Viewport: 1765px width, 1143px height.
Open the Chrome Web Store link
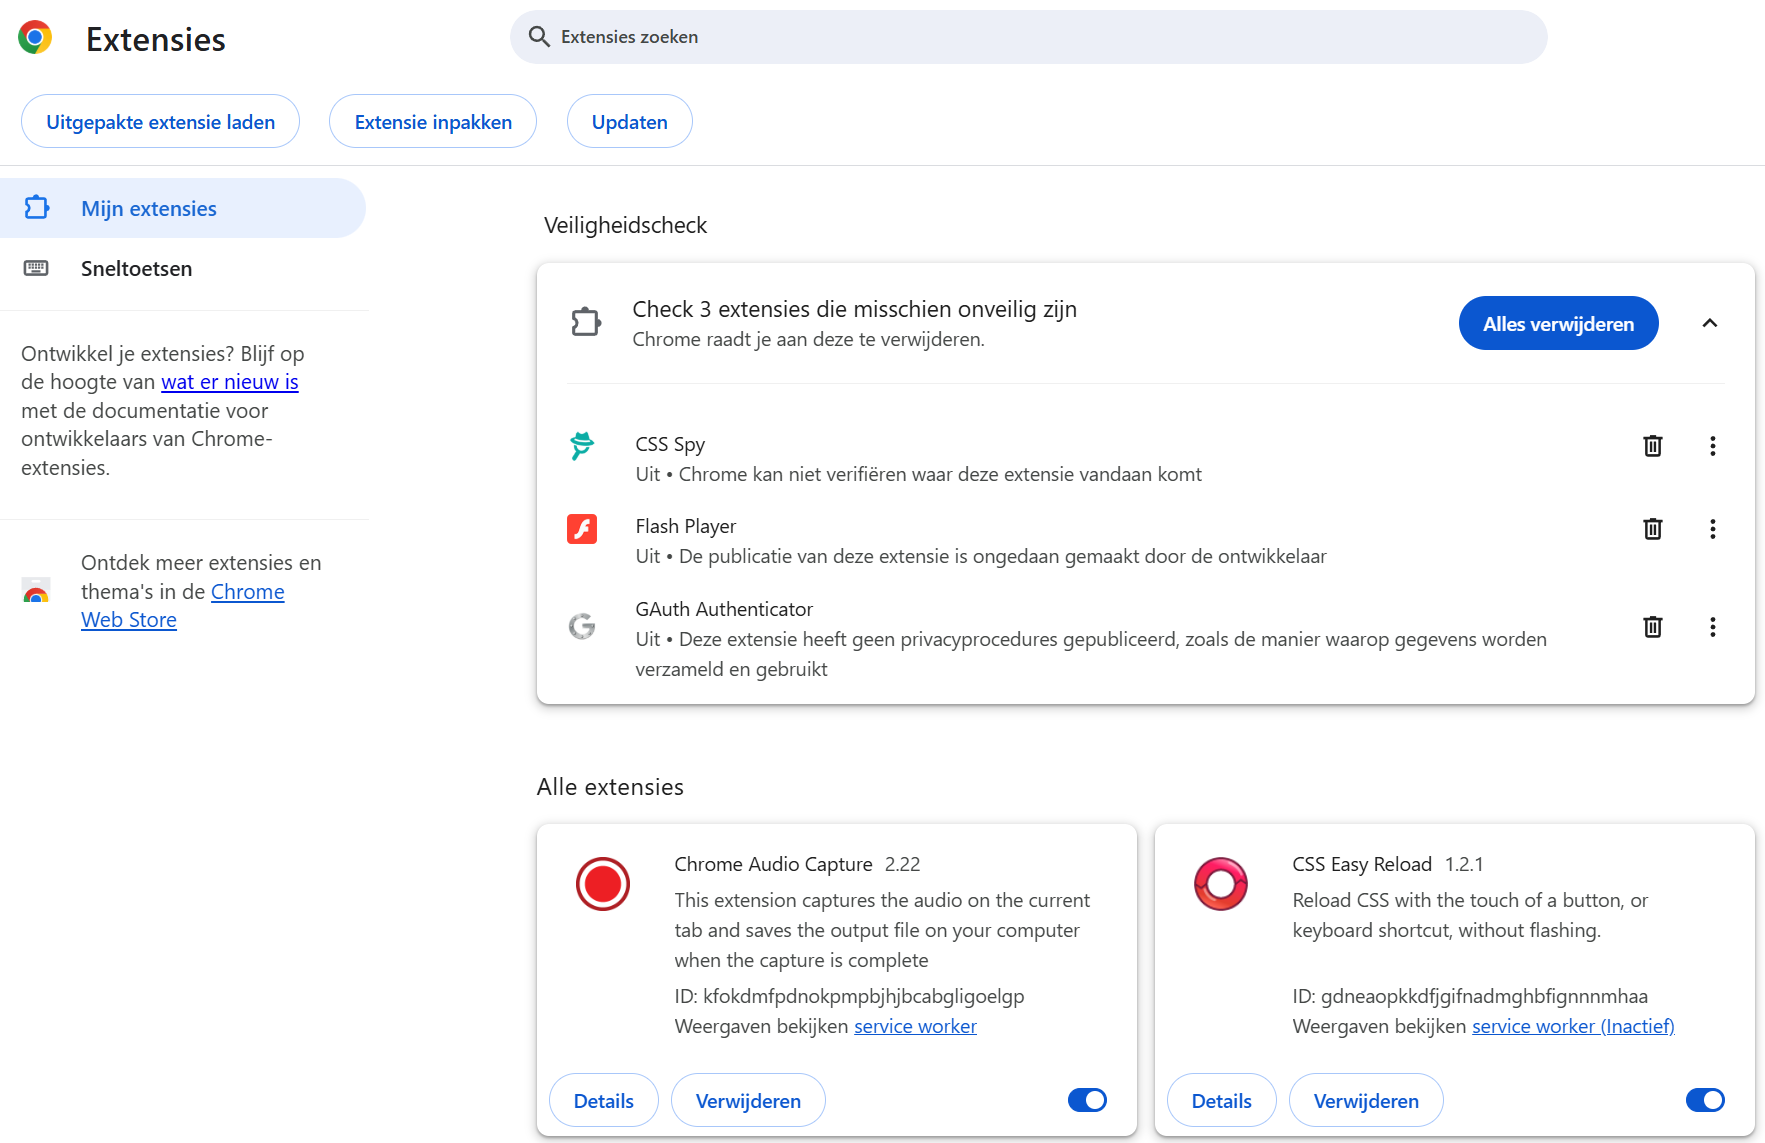coord(247,592)
